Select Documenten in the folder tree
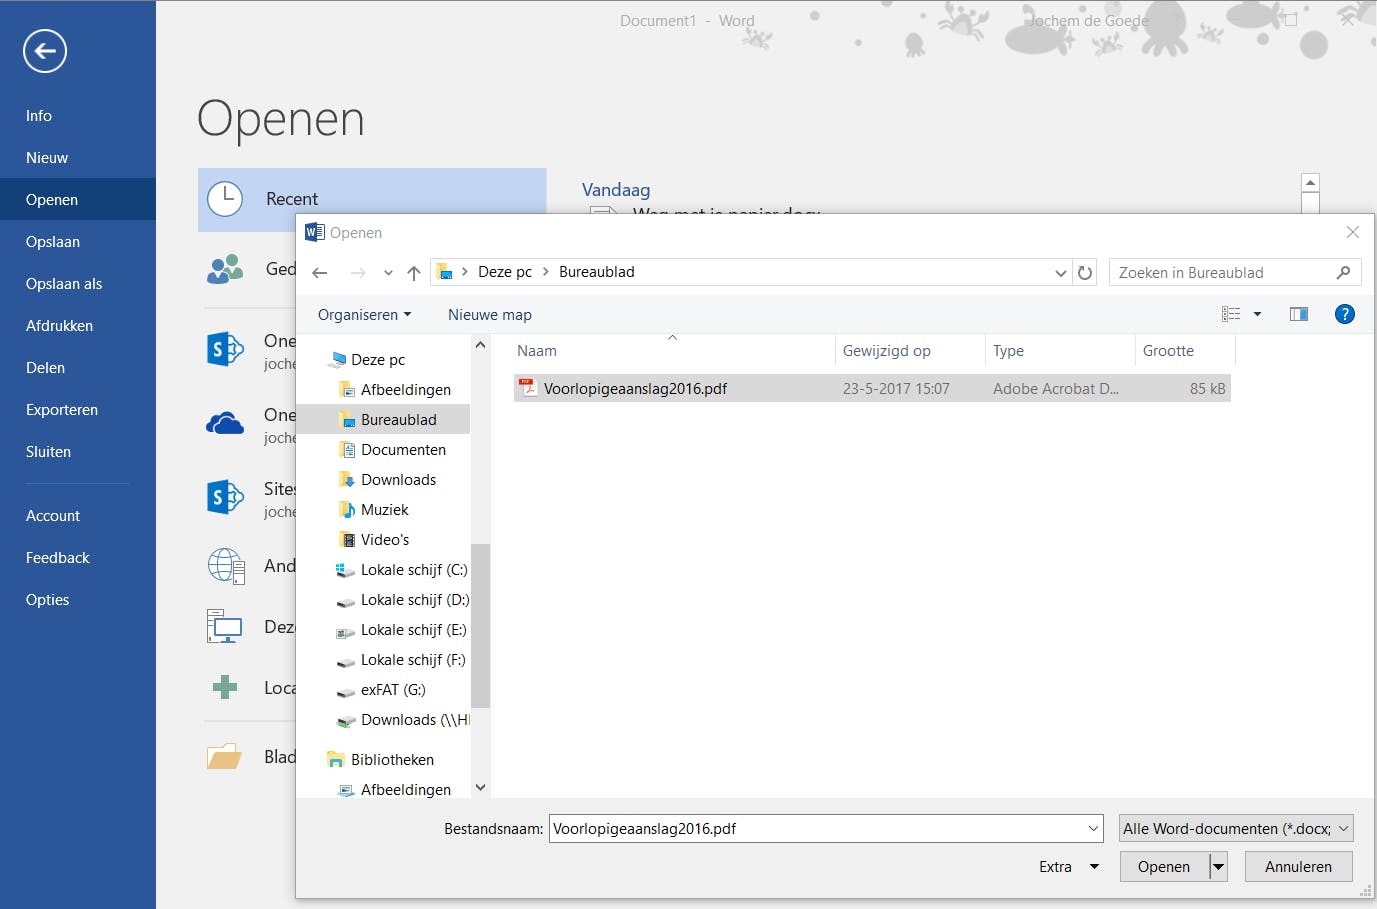The width and height of the screenshot is (1377, 909). click(x=403, y=450)
